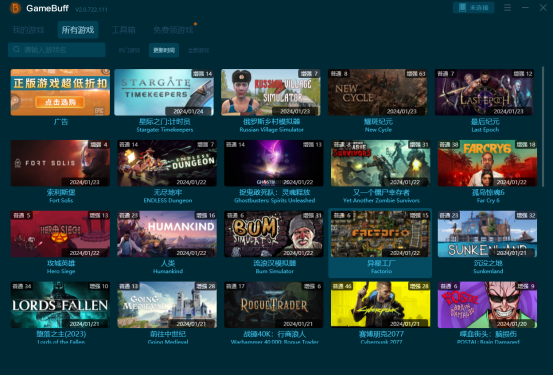Screen dimensions: 553x376
Task: Click the GameBuff orange logo icon
Action: 15,8
